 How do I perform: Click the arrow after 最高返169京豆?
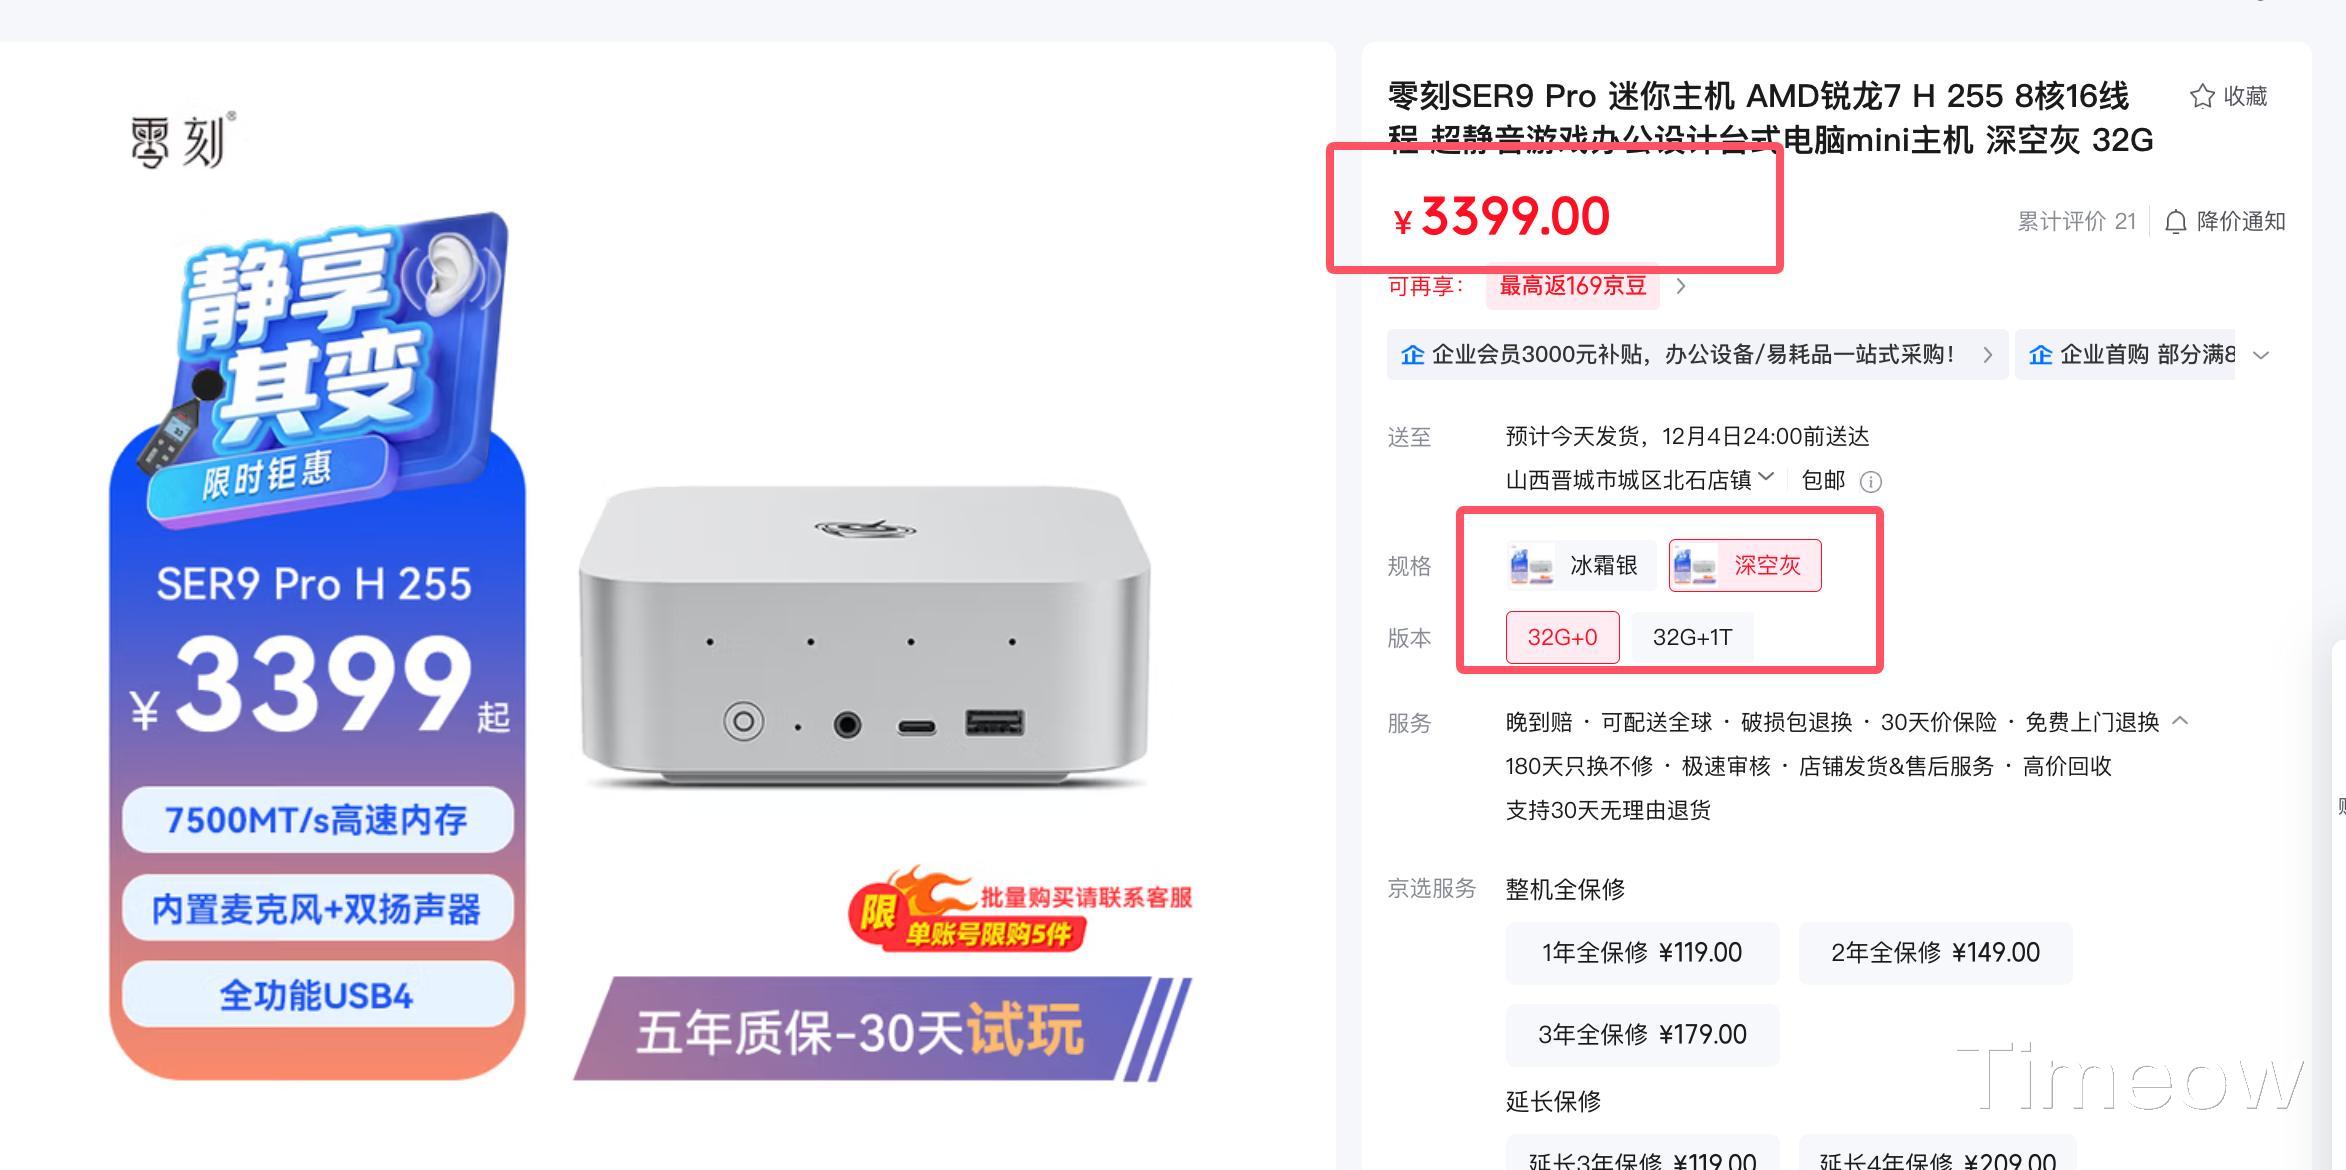click(x=1681, y=286)
